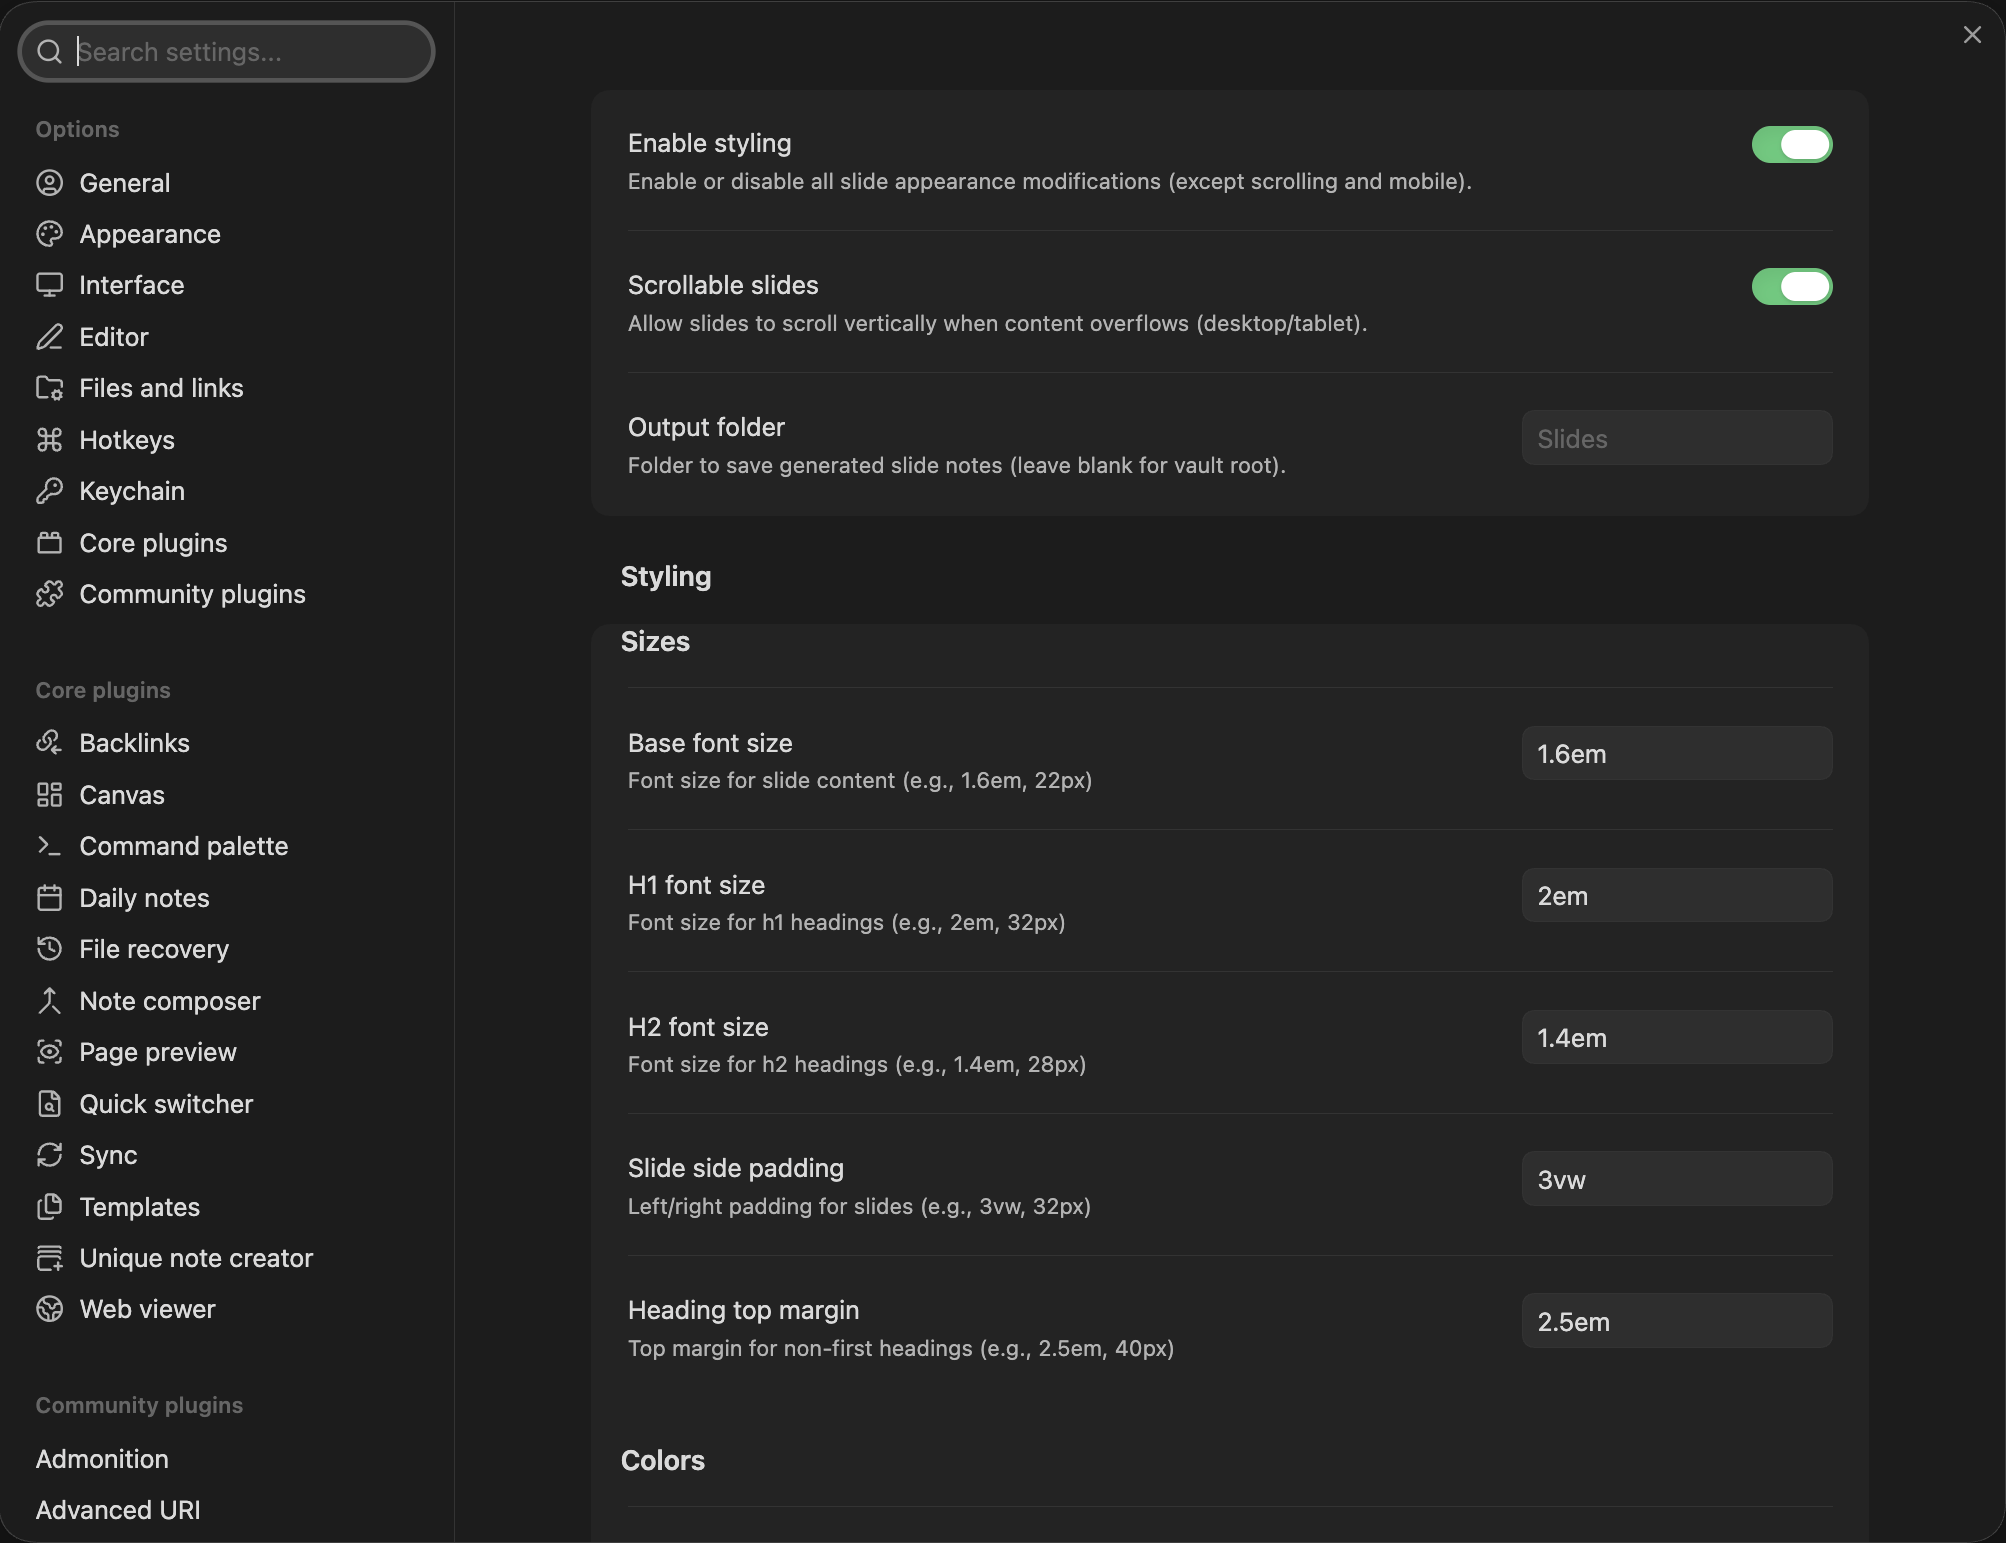The height and width of the screenshot is (1543, 2006).
Task: Click the Backlinks link icon
Action: pos(49,743)
